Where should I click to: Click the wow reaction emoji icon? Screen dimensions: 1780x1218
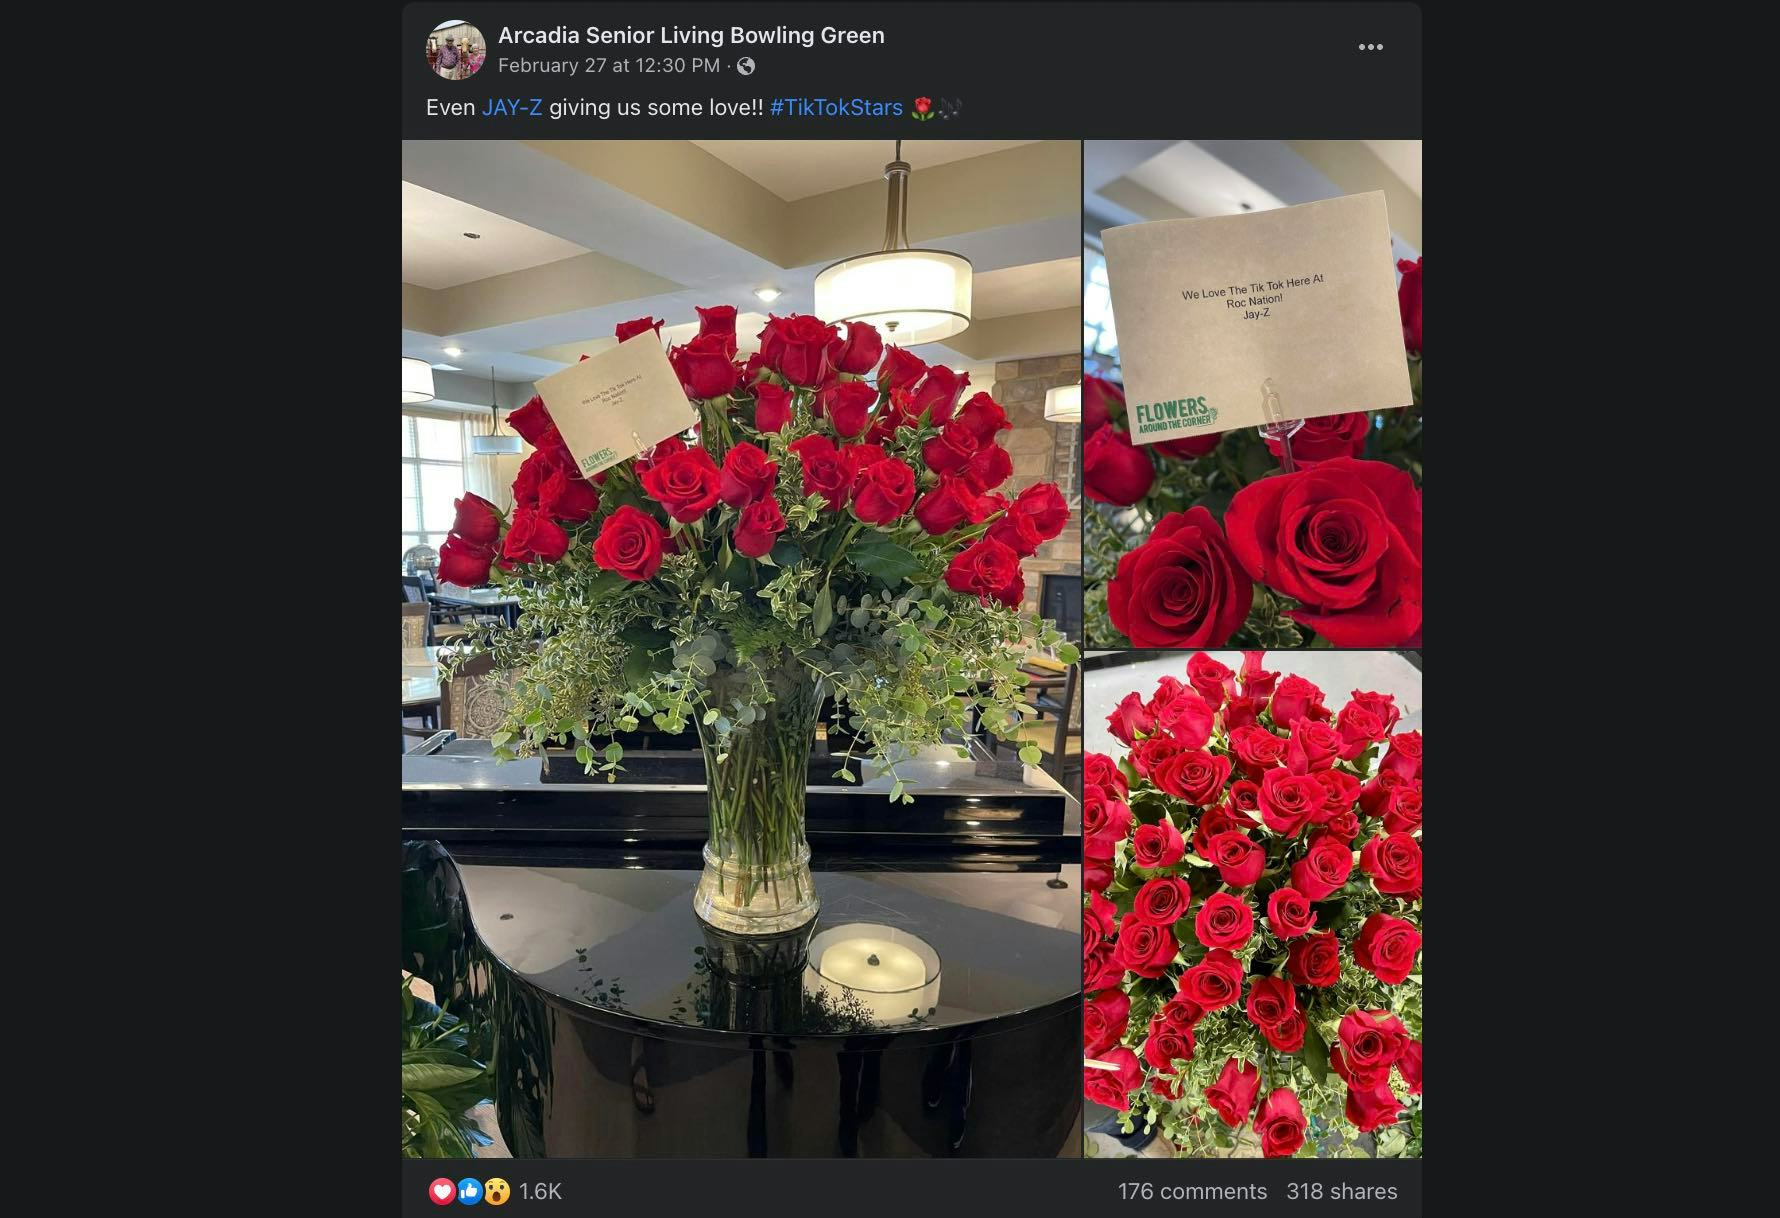tap(497, 1191)
